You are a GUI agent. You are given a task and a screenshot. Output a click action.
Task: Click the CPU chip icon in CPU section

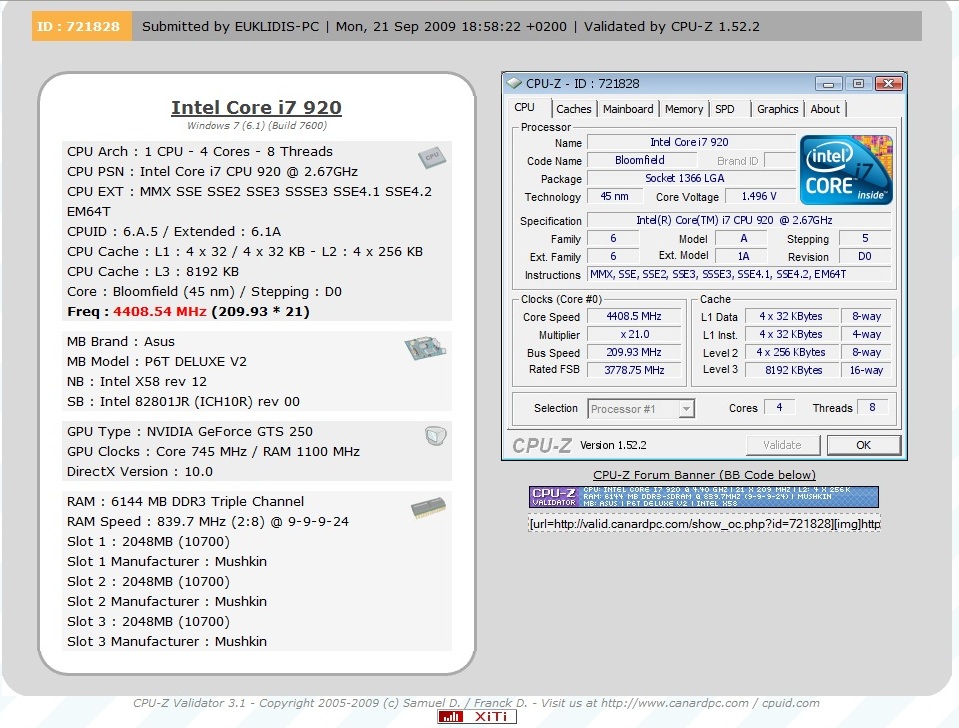432,157
